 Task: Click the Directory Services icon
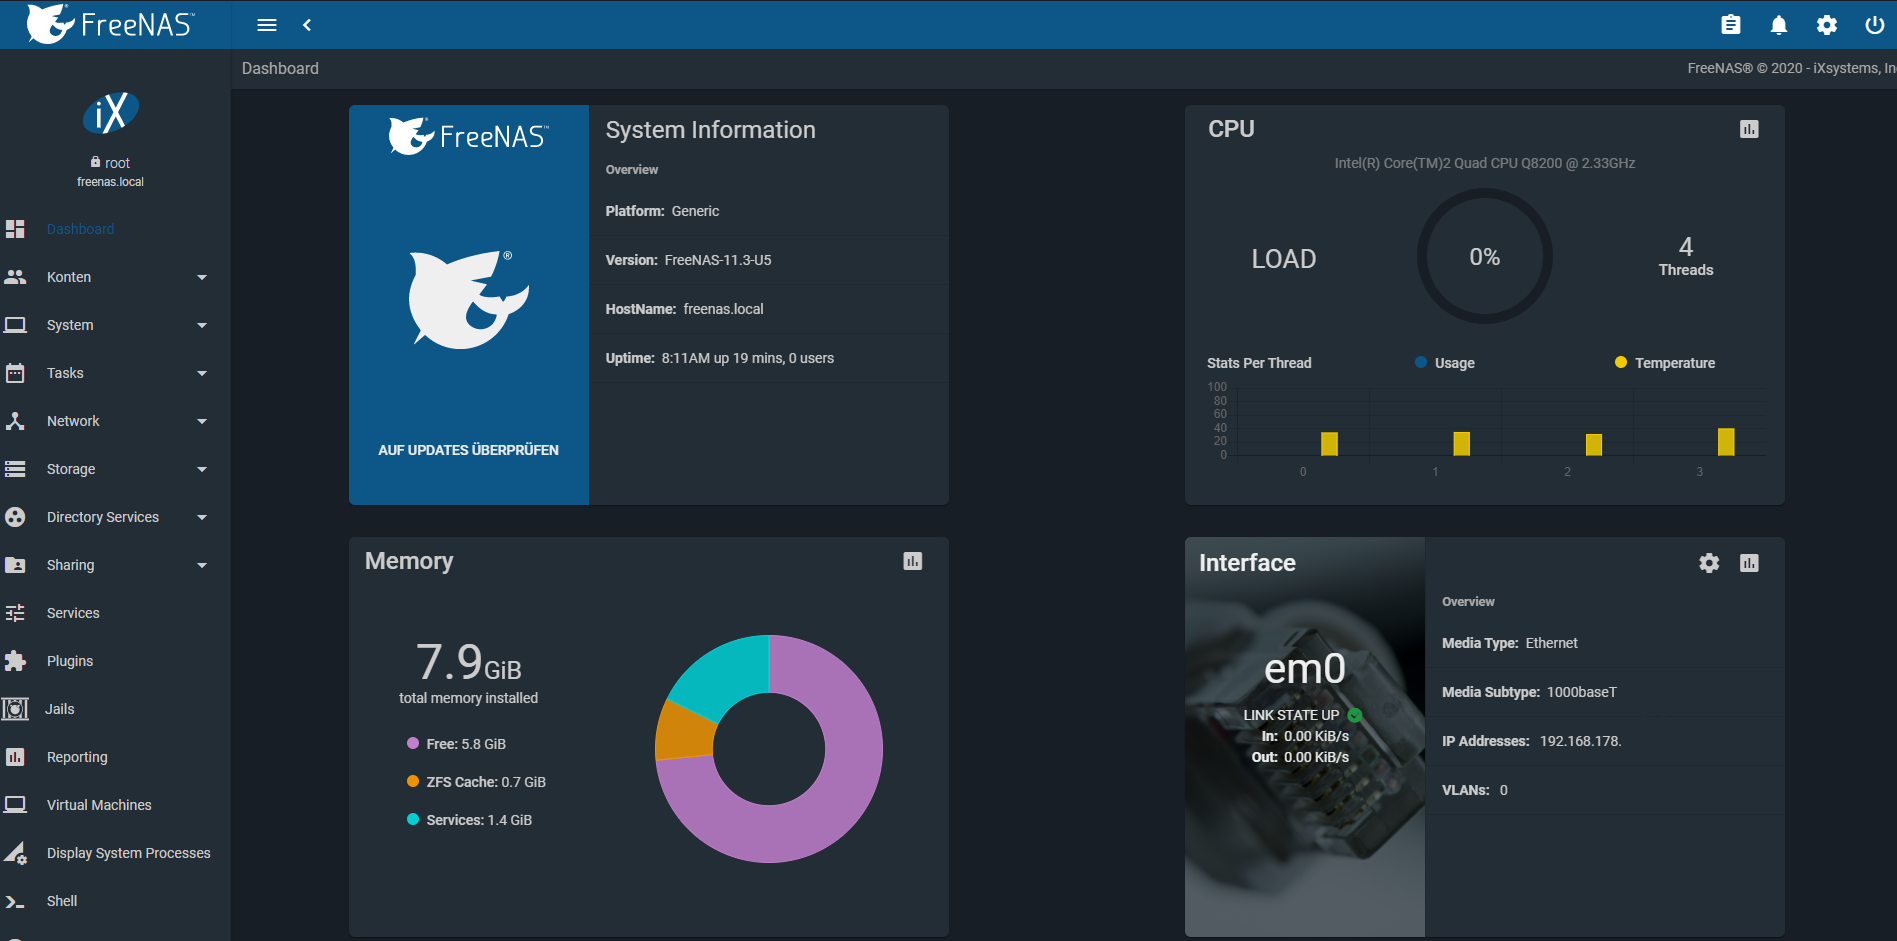[x=15, y=517]
